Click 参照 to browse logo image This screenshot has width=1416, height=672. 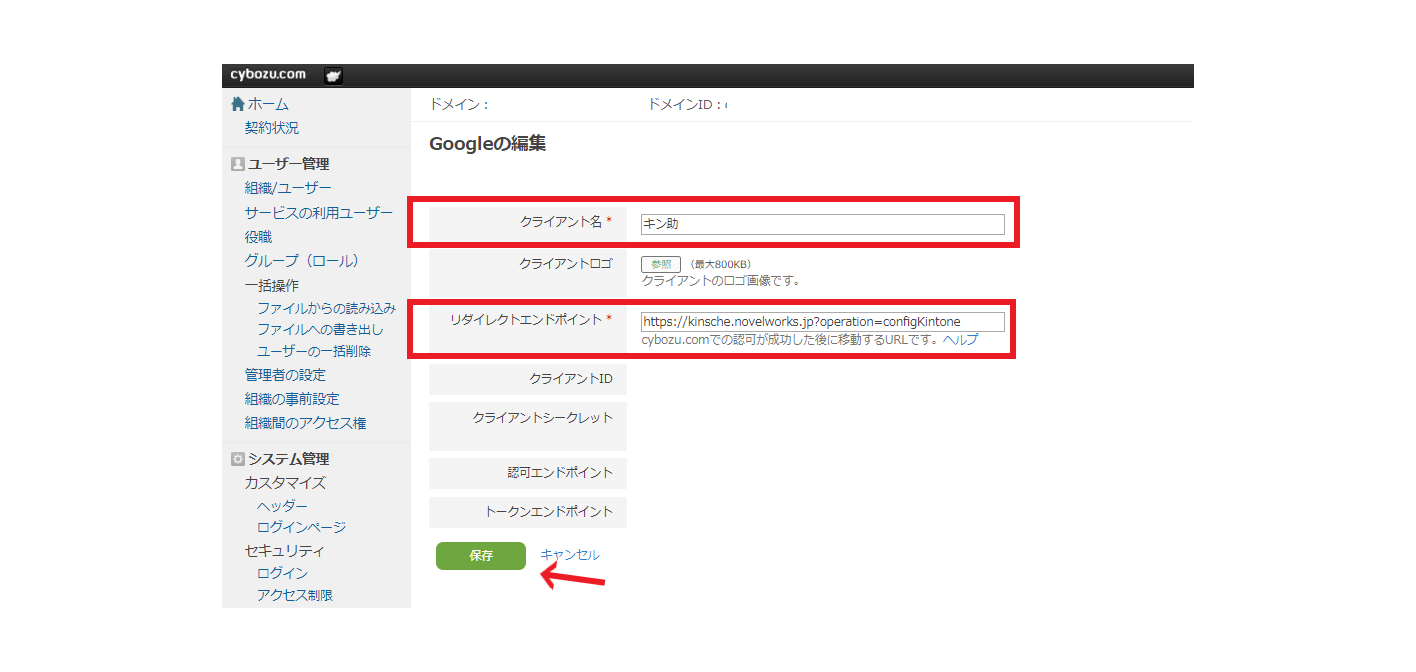(661, 264)
